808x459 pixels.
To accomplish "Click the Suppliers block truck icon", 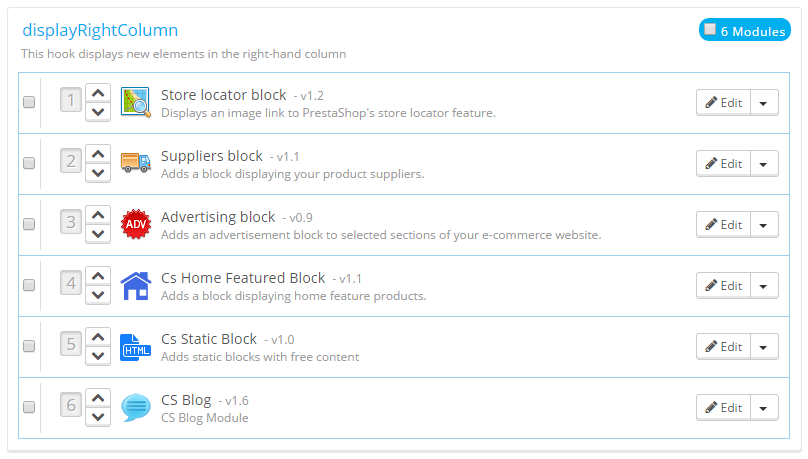I will tap(135, 163).
